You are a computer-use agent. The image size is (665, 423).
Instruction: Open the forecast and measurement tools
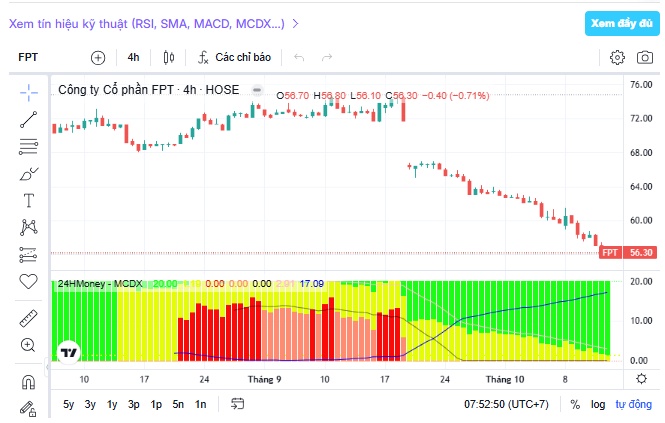tap(28, 255)
